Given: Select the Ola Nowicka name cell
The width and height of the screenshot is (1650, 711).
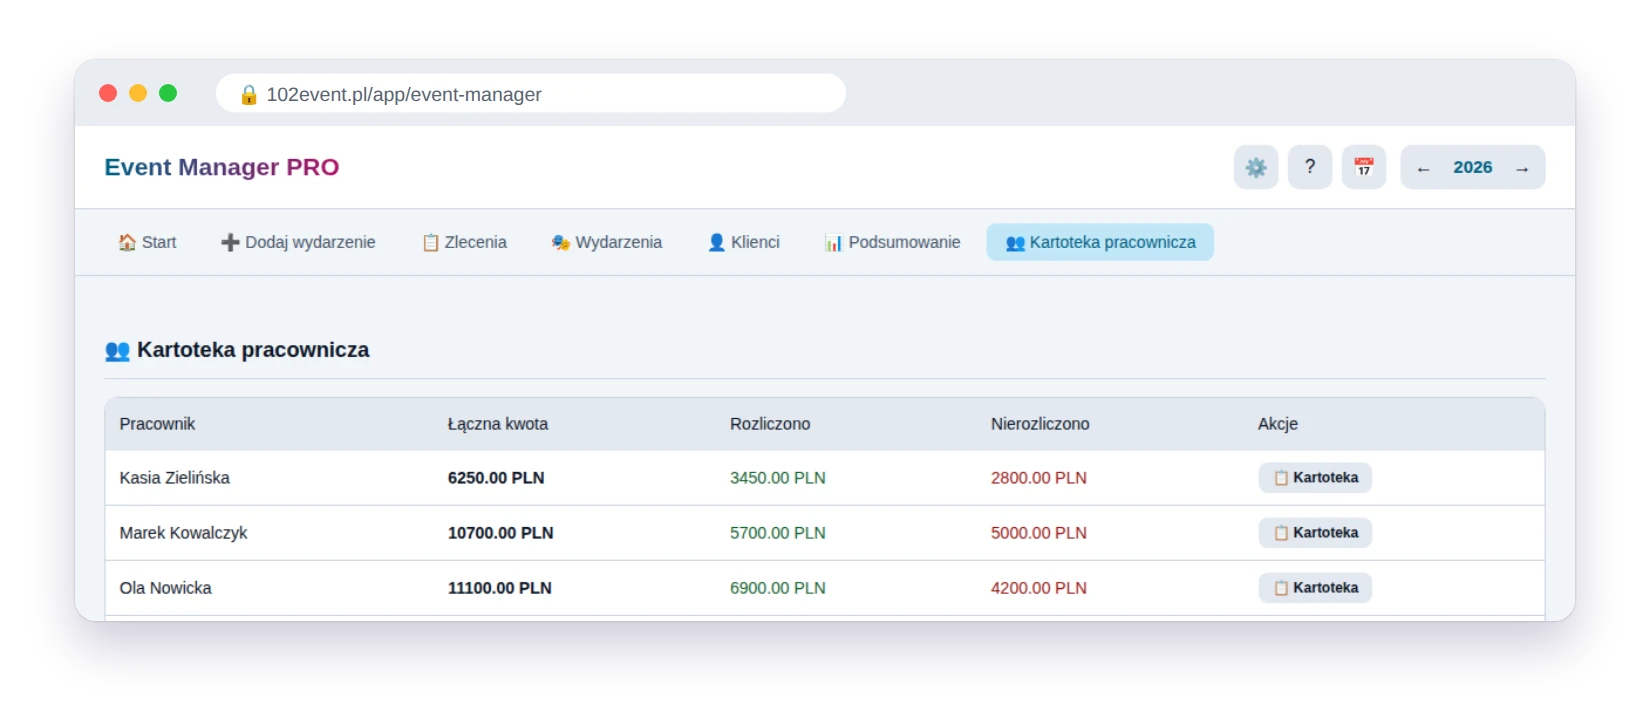Looking at the screenshot, I should click(x=166, y=588).
